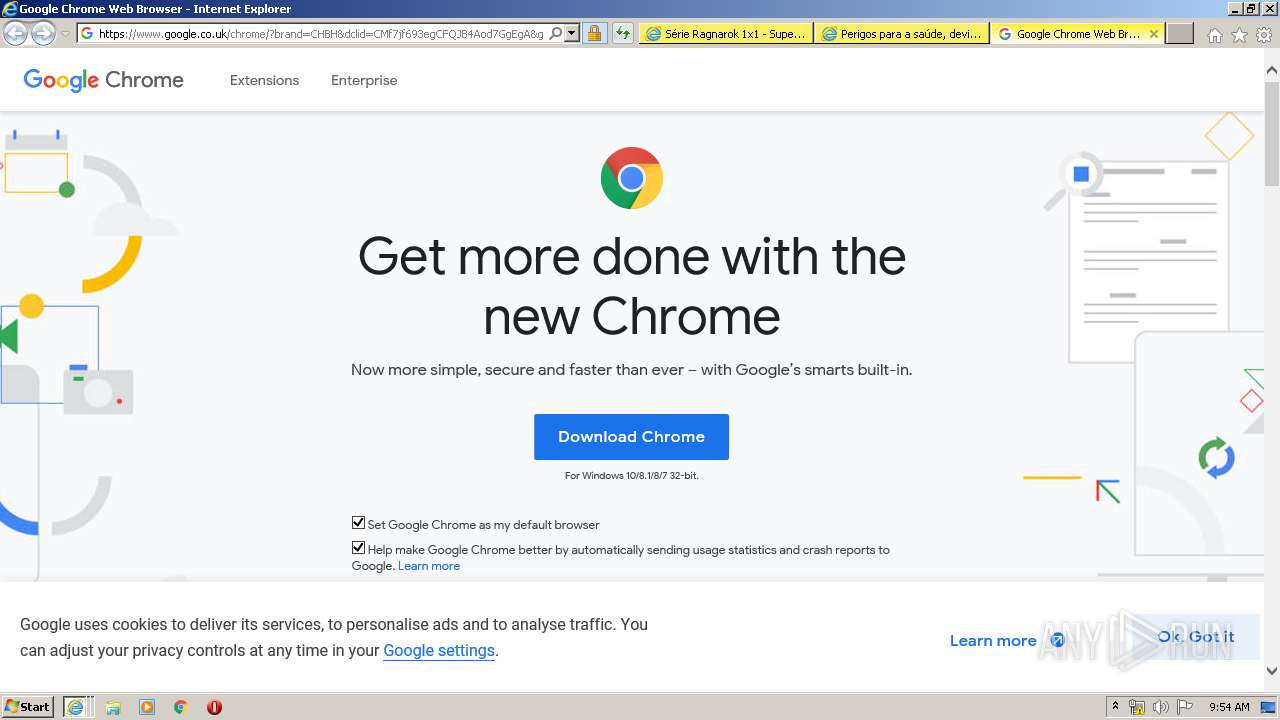Click the Download Chrome button

[x=631, y=437]
